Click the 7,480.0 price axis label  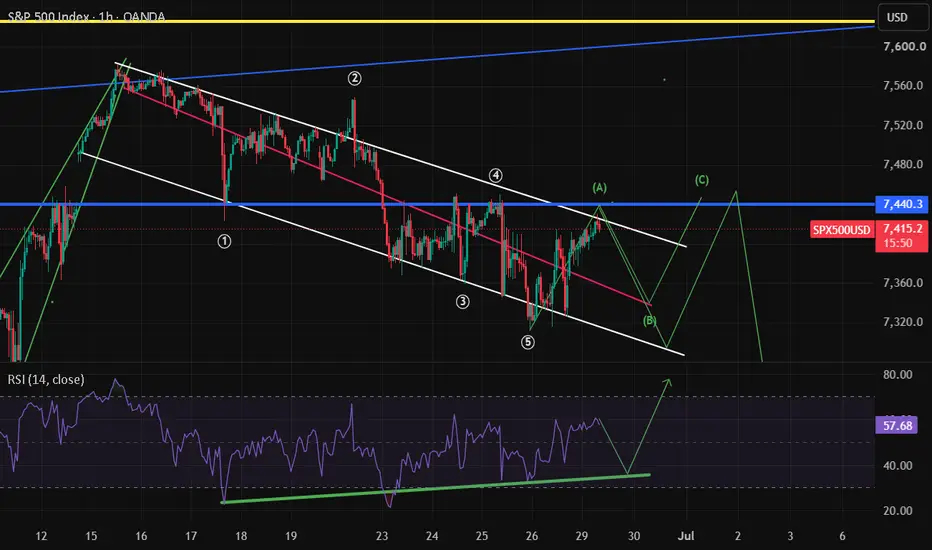click(903, 164)
